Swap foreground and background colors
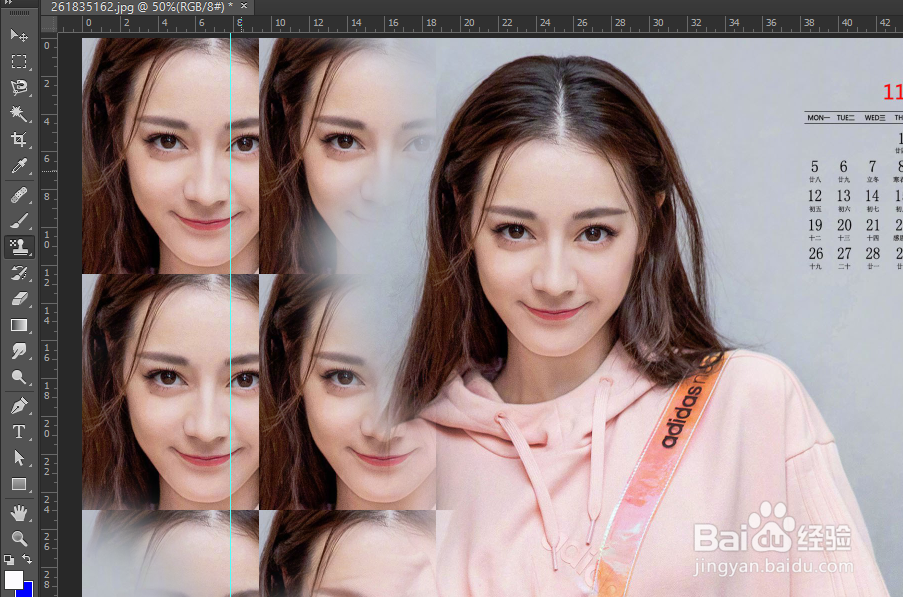 [27, 559]
